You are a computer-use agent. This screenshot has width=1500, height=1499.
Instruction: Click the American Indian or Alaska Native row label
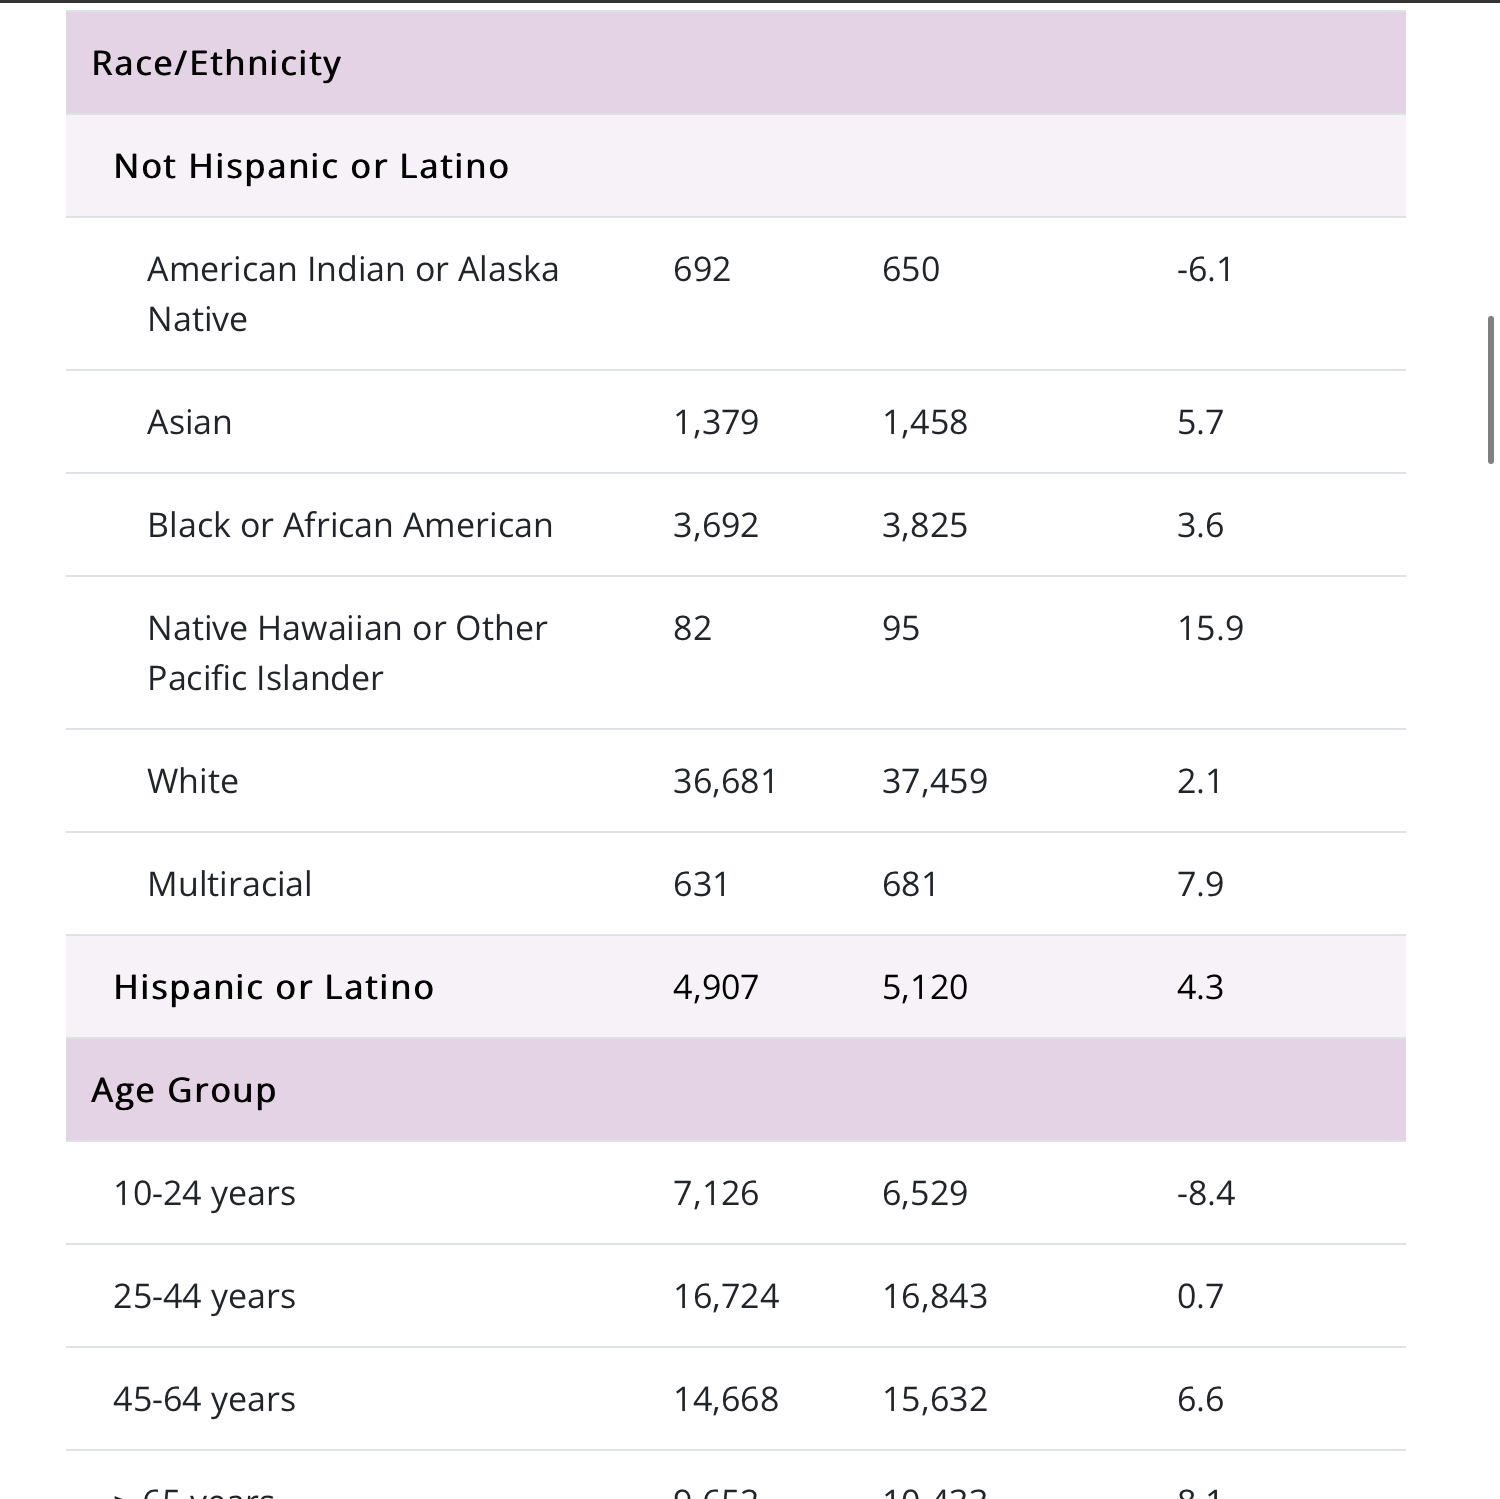(352, 294)
